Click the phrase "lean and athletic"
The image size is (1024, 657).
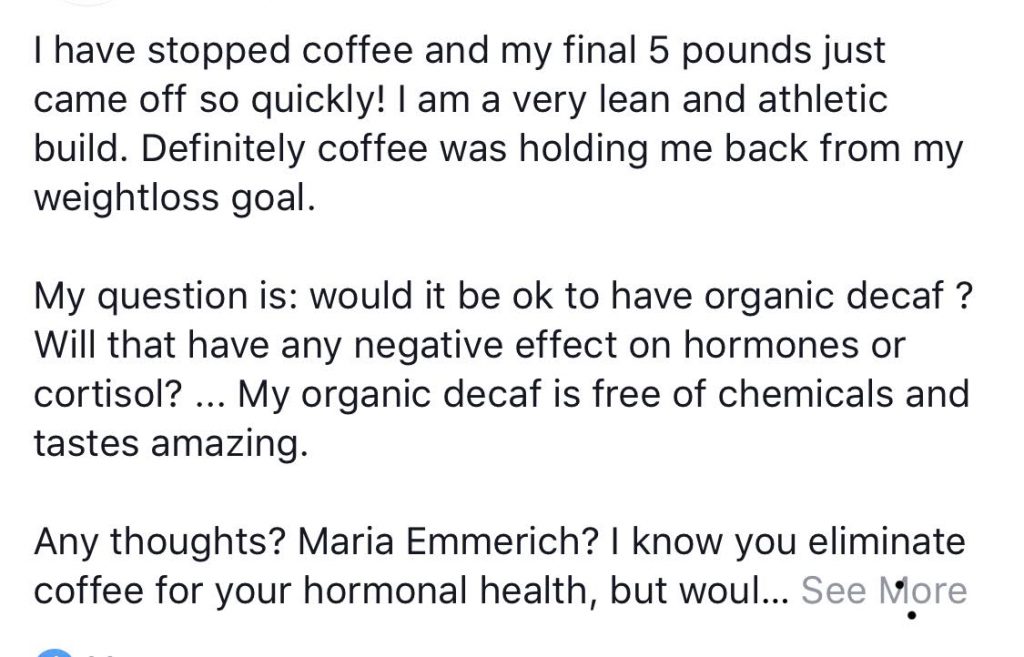(743, 100)
